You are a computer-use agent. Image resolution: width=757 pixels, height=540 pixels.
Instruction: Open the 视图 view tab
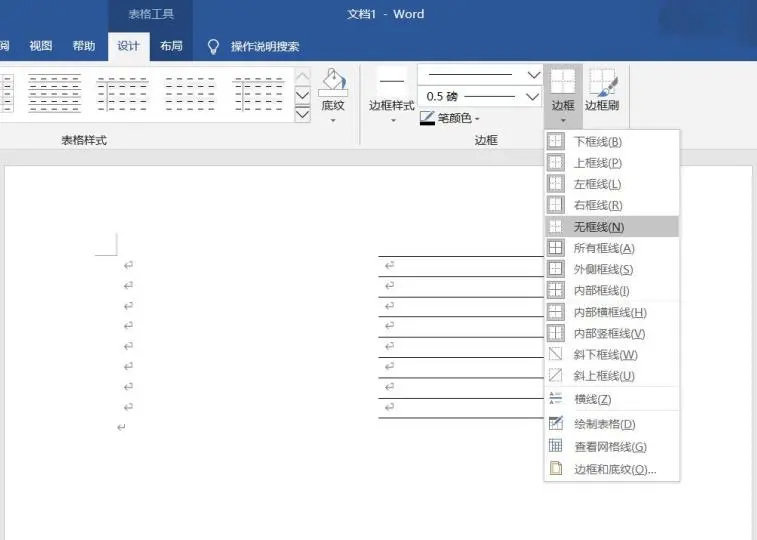41,46
